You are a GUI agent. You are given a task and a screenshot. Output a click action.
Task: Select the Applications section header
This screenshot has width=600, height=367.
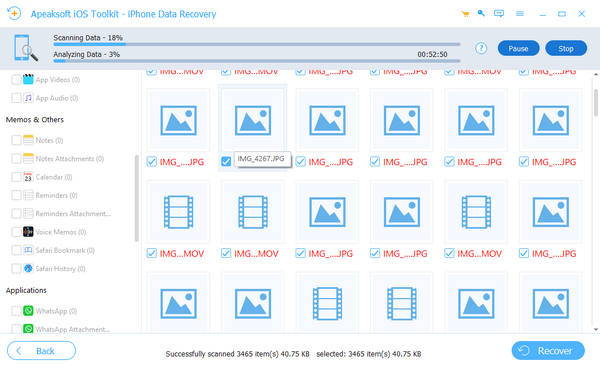(26, 290)
